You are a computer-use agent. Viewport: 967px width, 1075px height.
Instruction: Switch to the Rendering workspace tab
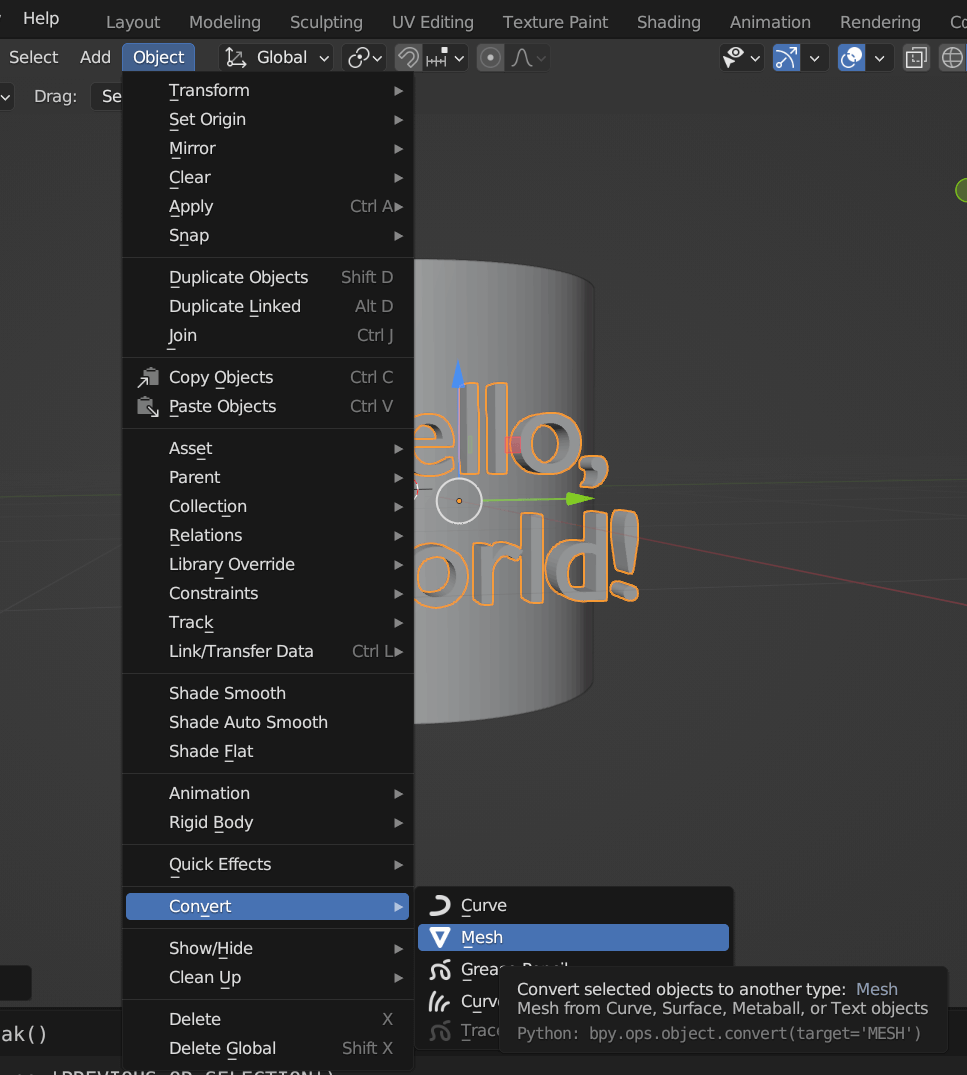(881, 23)
